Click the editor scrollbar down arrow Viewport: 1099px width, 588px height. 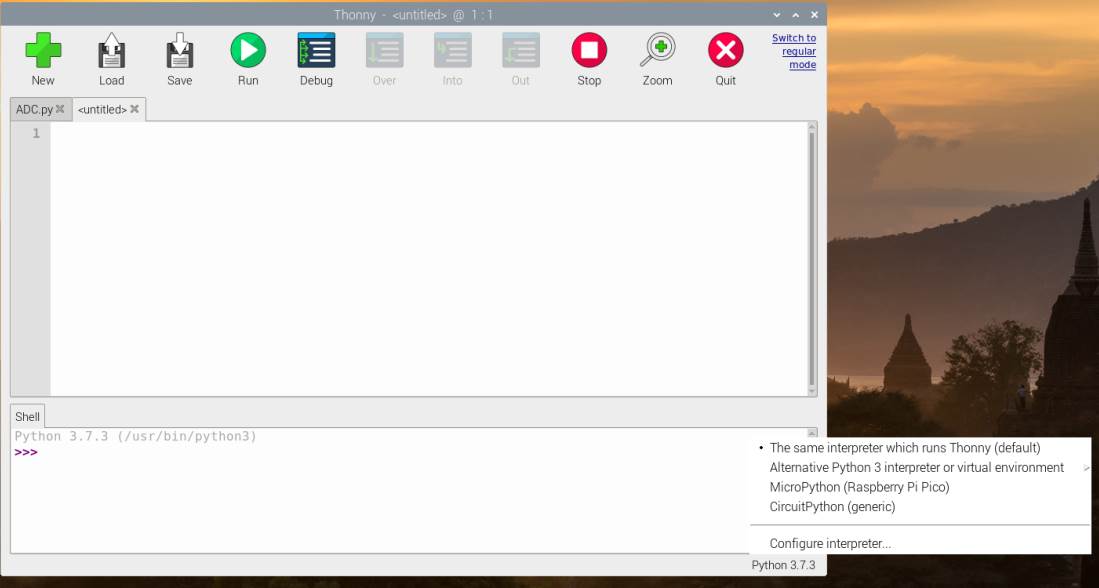point(812,391)
